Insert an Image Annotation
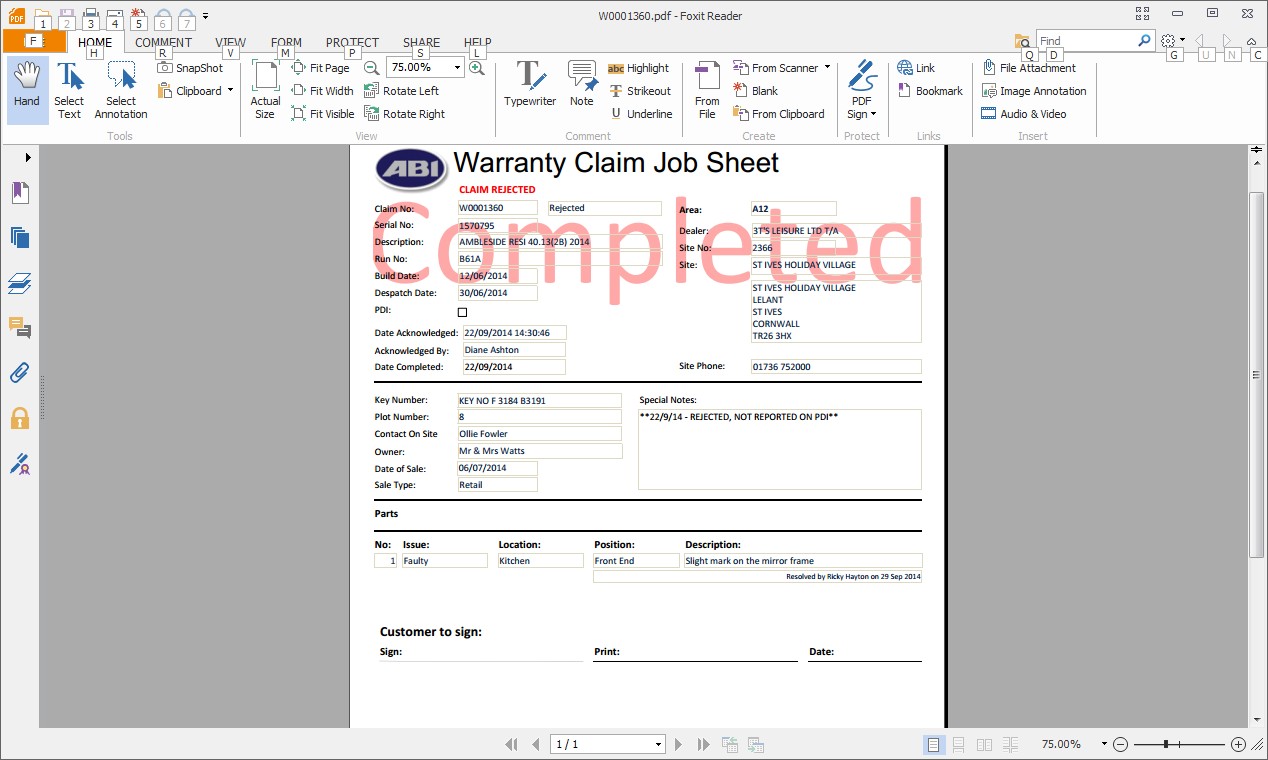 point(1034,91)
